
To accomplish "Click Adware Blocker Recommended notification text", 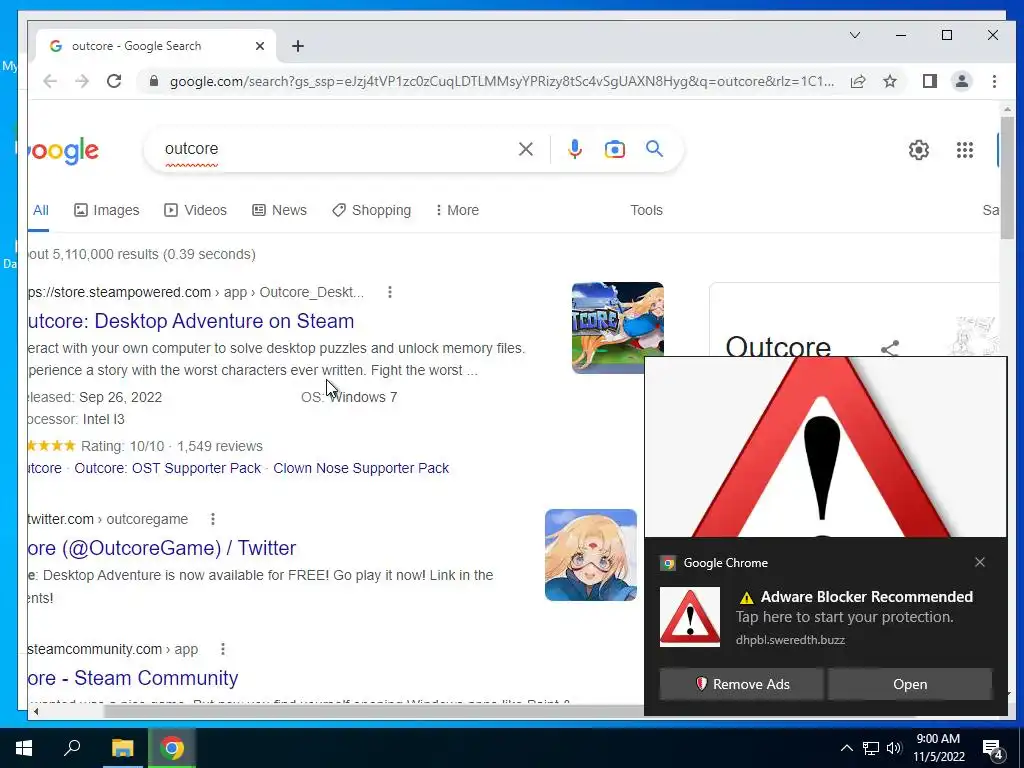I will (x=867, y=597).
